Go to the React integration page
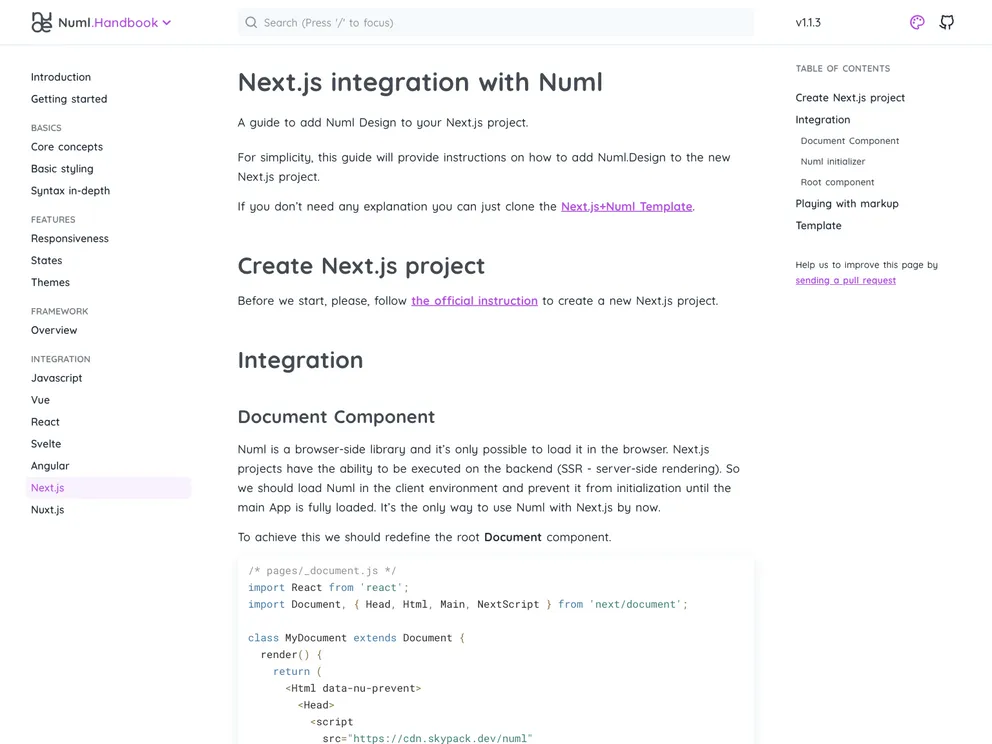This screenshot has height=744, width=992. (x=45, y=422)
